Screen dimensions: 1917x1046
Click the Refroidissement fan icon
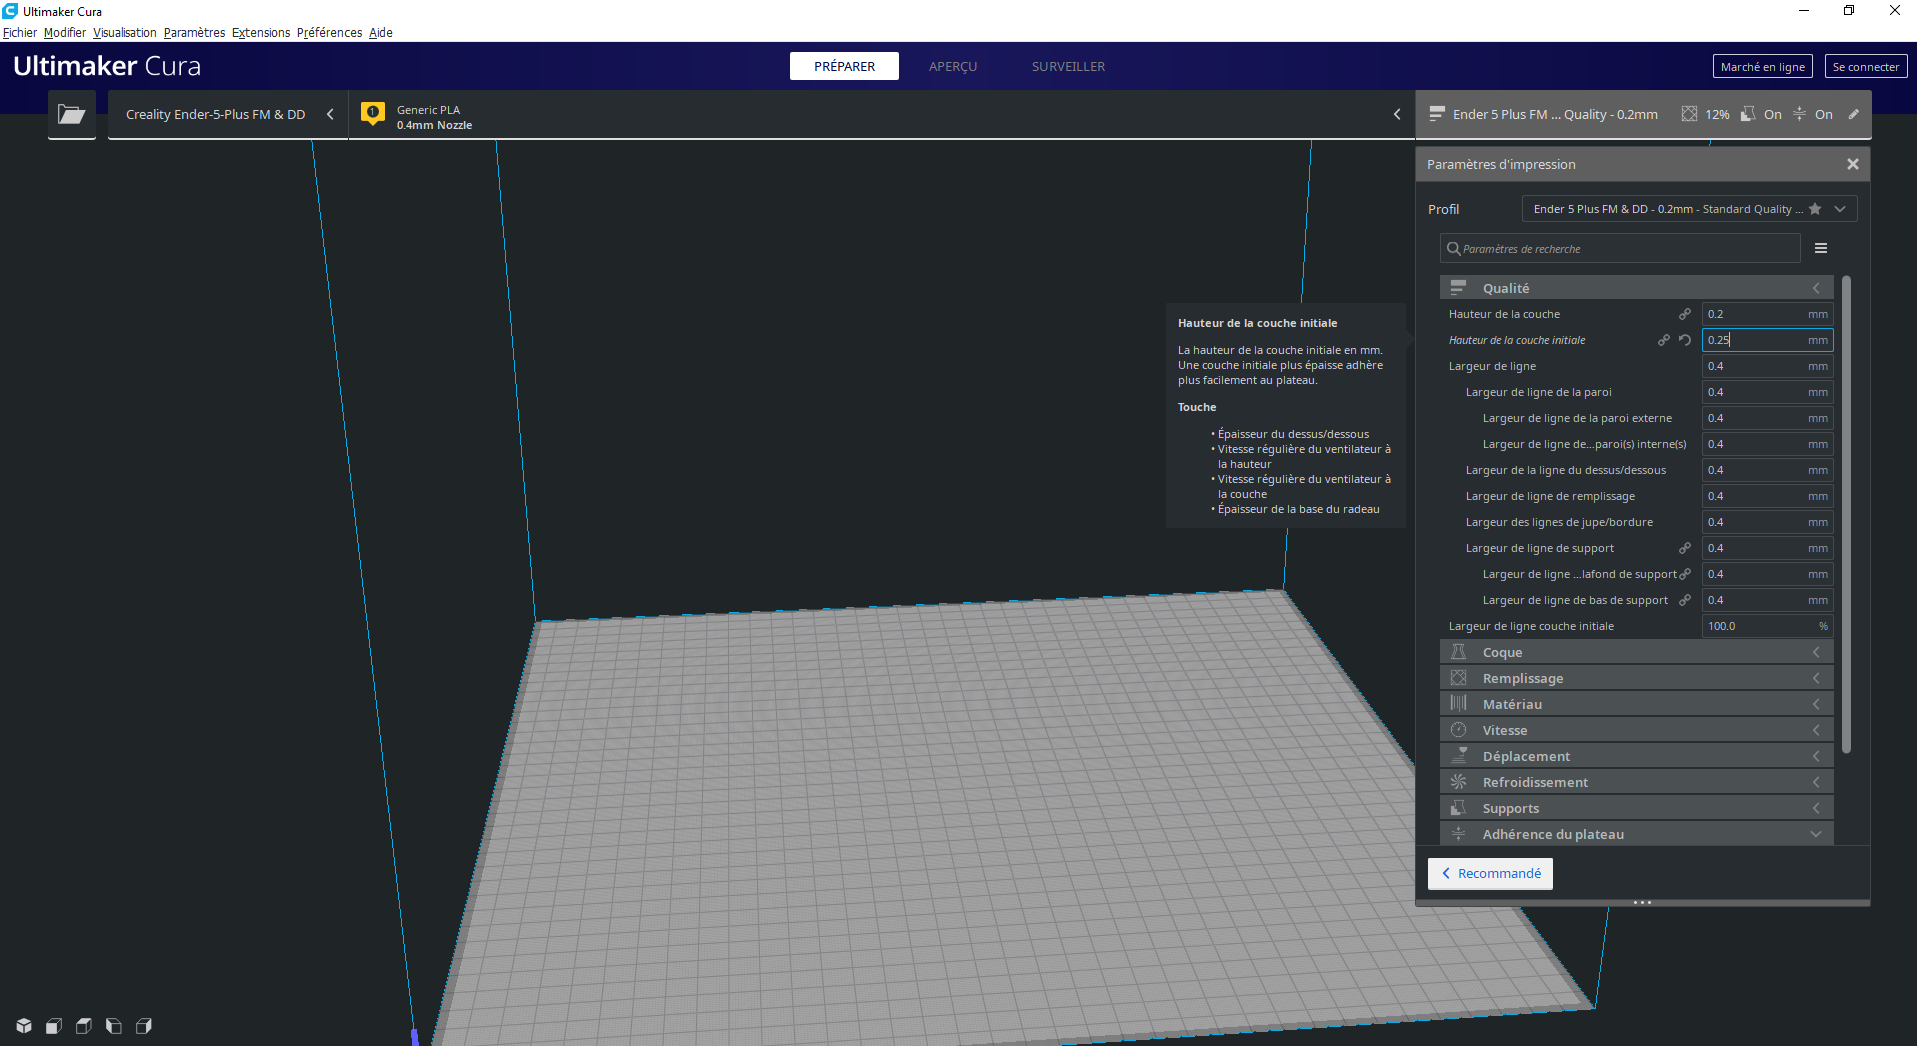tap(1459, 782)
